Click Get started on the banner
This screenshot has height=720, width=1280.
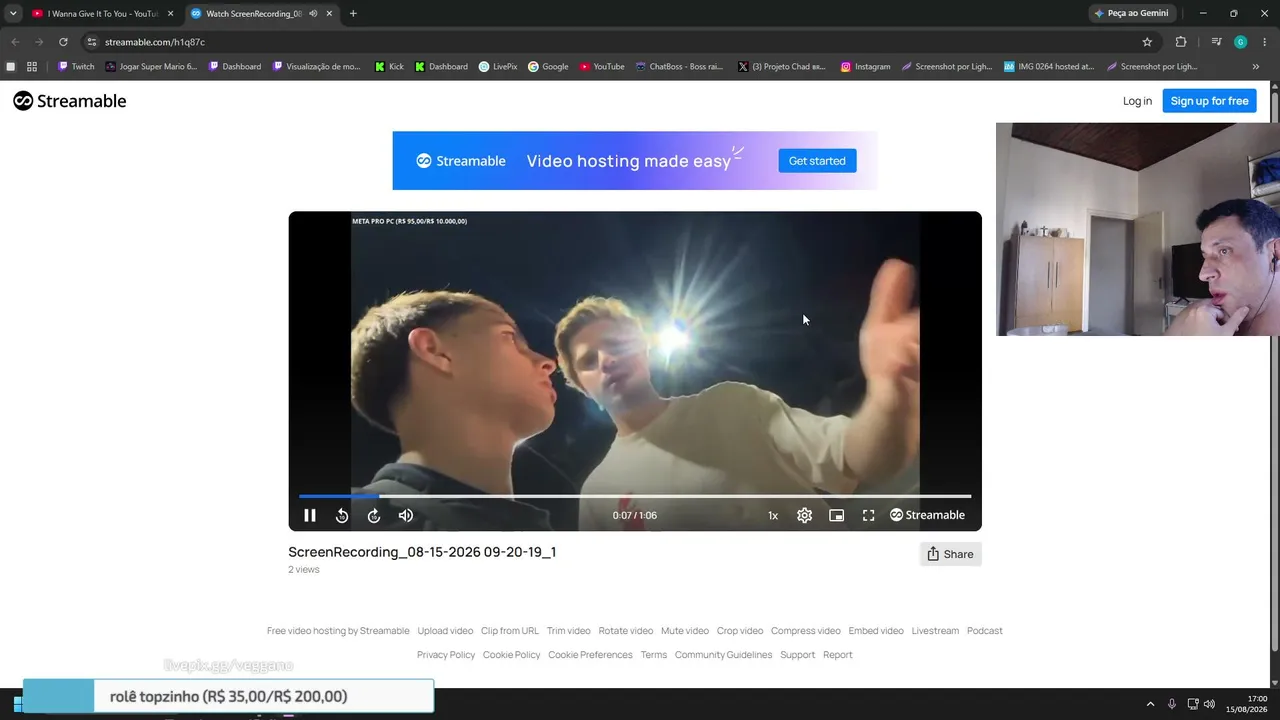coord(817,161)
